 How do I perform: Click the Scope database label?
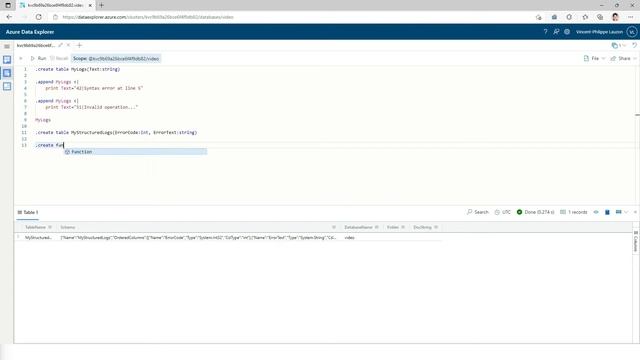pos(116,59)
